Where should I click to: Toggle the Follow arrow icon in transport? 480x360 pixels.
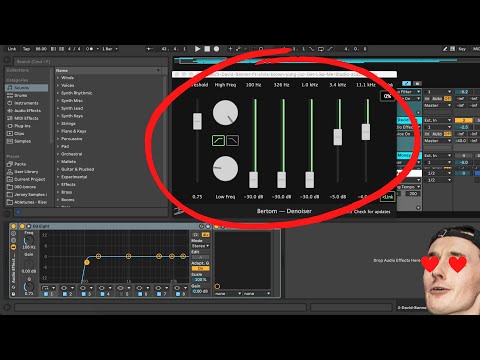click(x=149, y=49)
